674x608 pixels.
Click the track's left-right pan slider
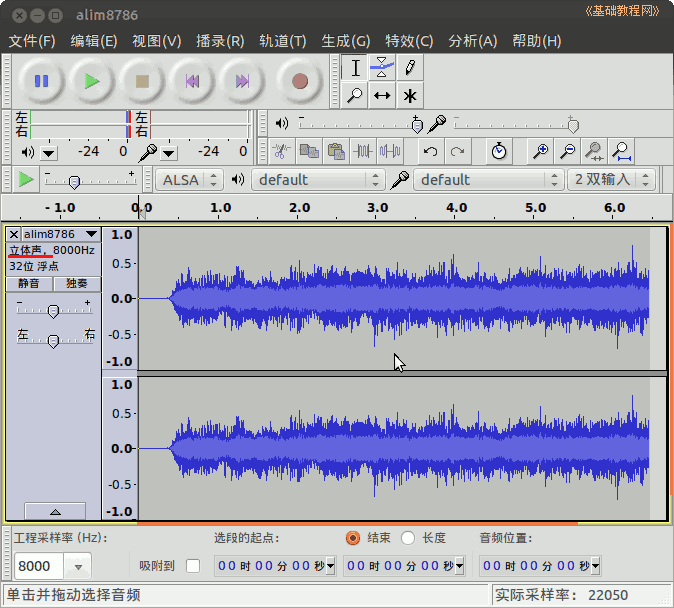53,341
